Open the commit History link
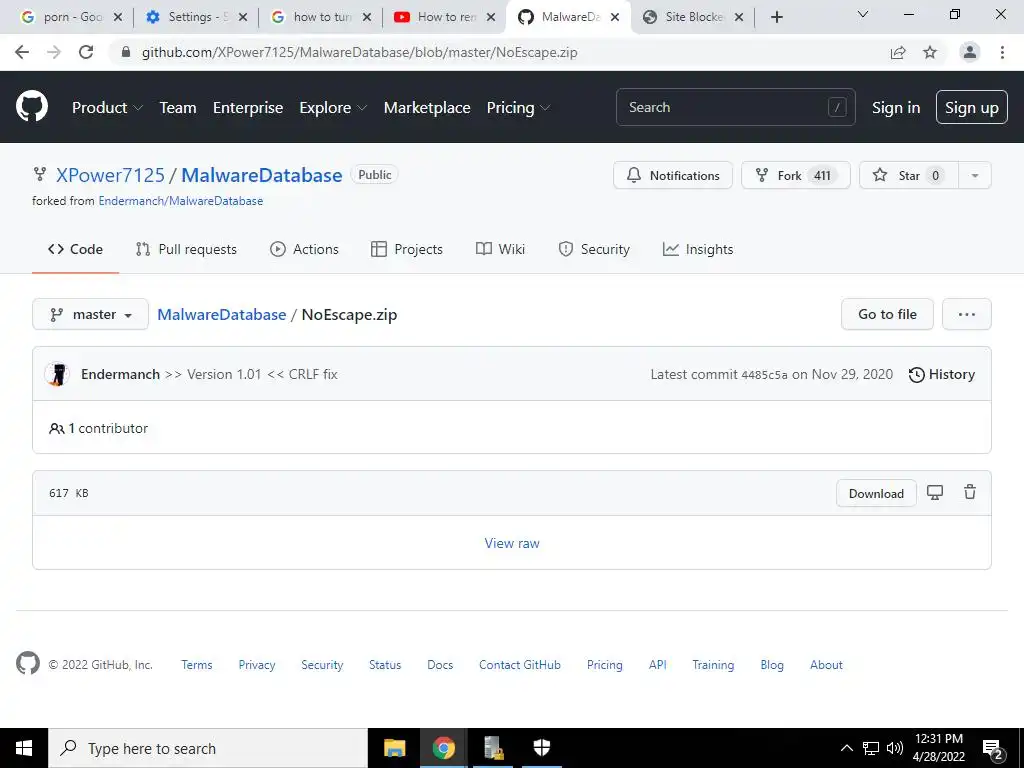The image size is (1024, 768). pos(942,374)
